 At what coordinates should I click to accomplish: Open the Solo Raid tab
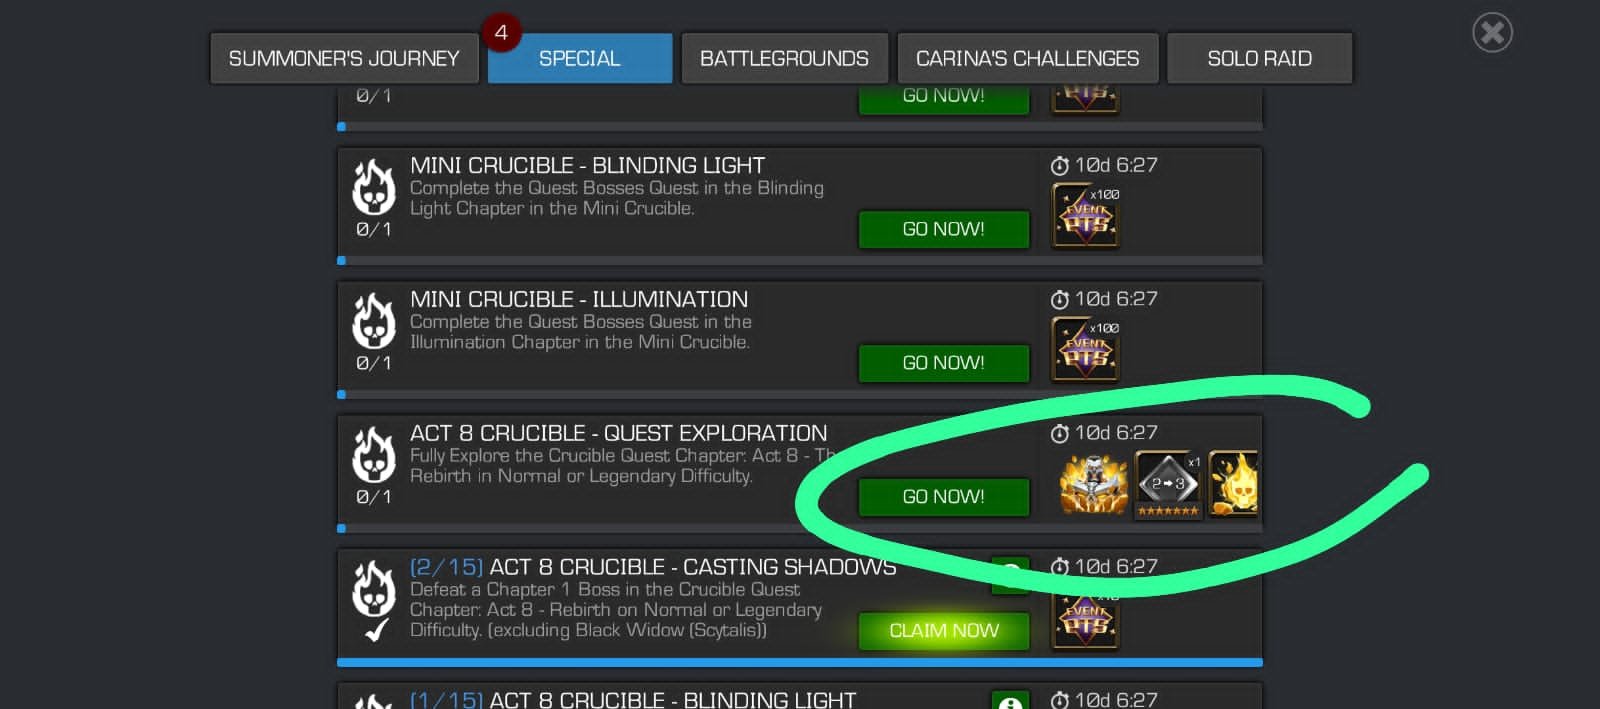(x=1259, y=59)
